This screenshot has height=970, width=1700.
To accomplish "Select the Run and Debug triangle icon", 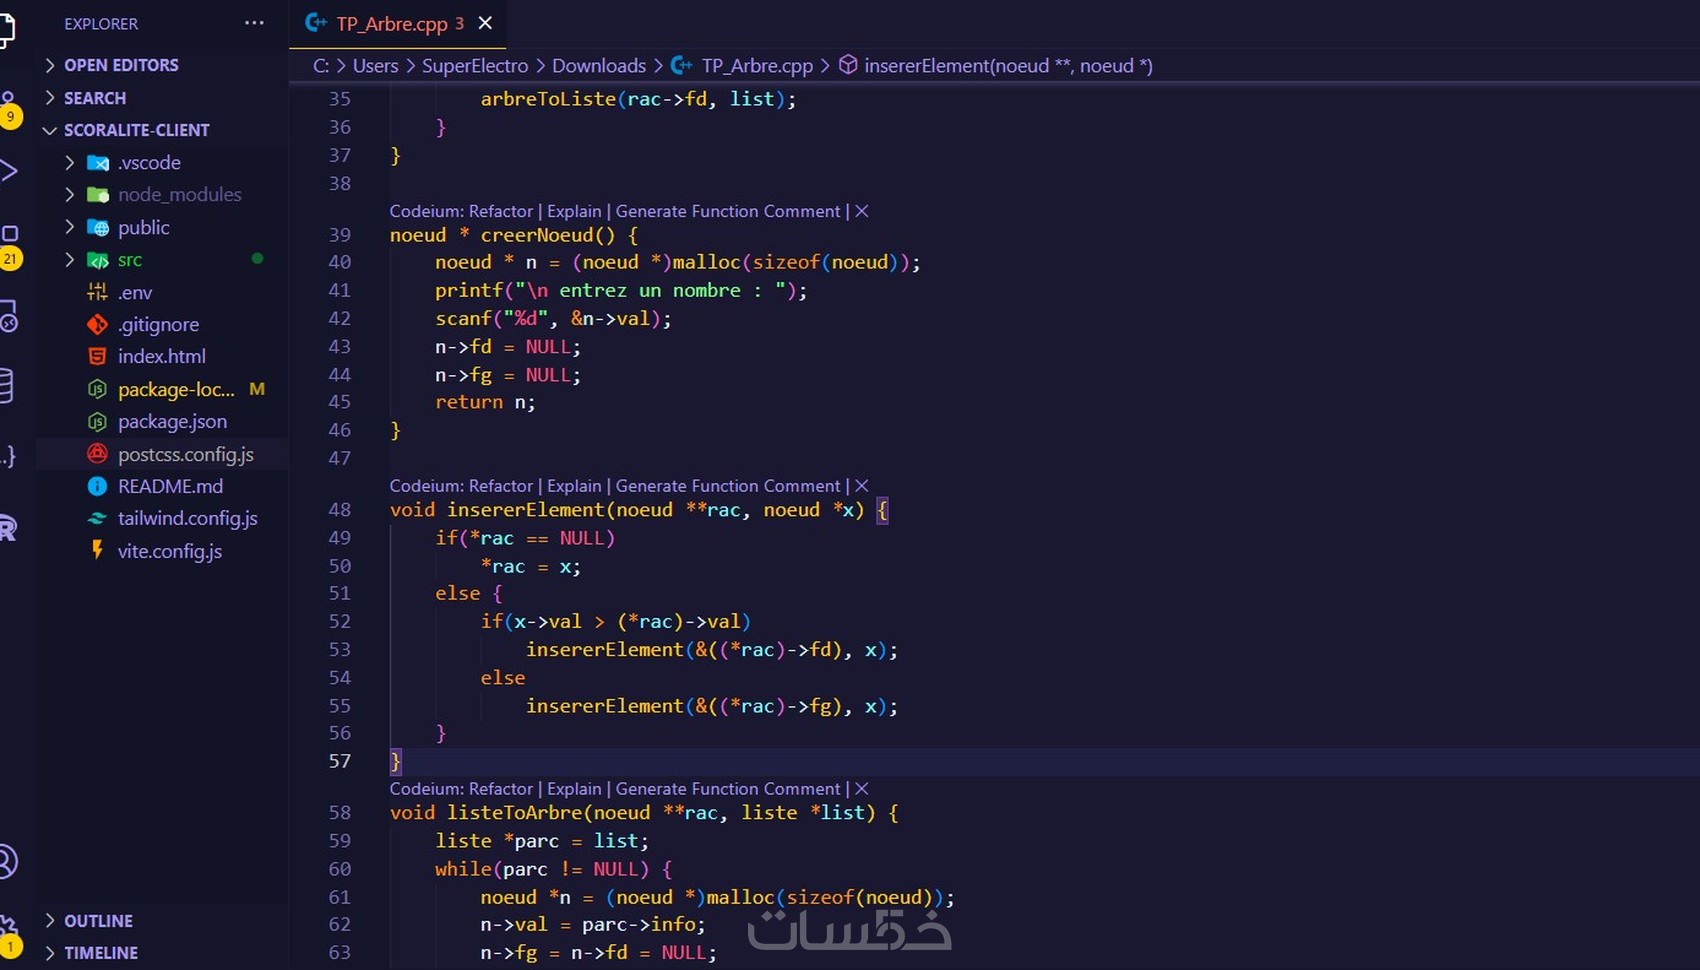I will tap(10, 170).
